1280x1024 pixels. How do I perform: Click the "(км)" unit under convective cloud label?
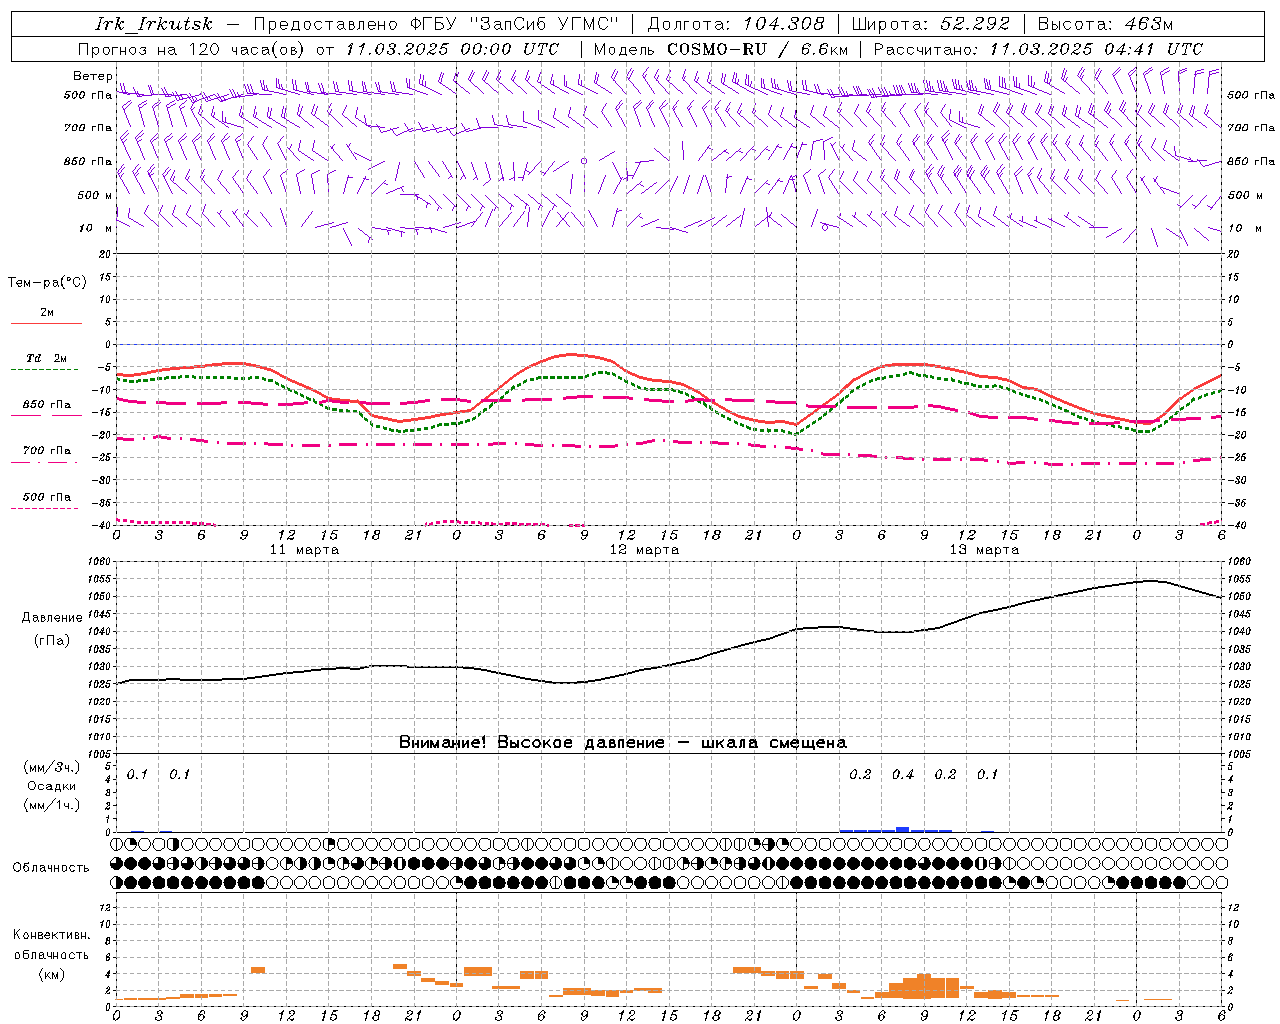(x=51, y=973)
